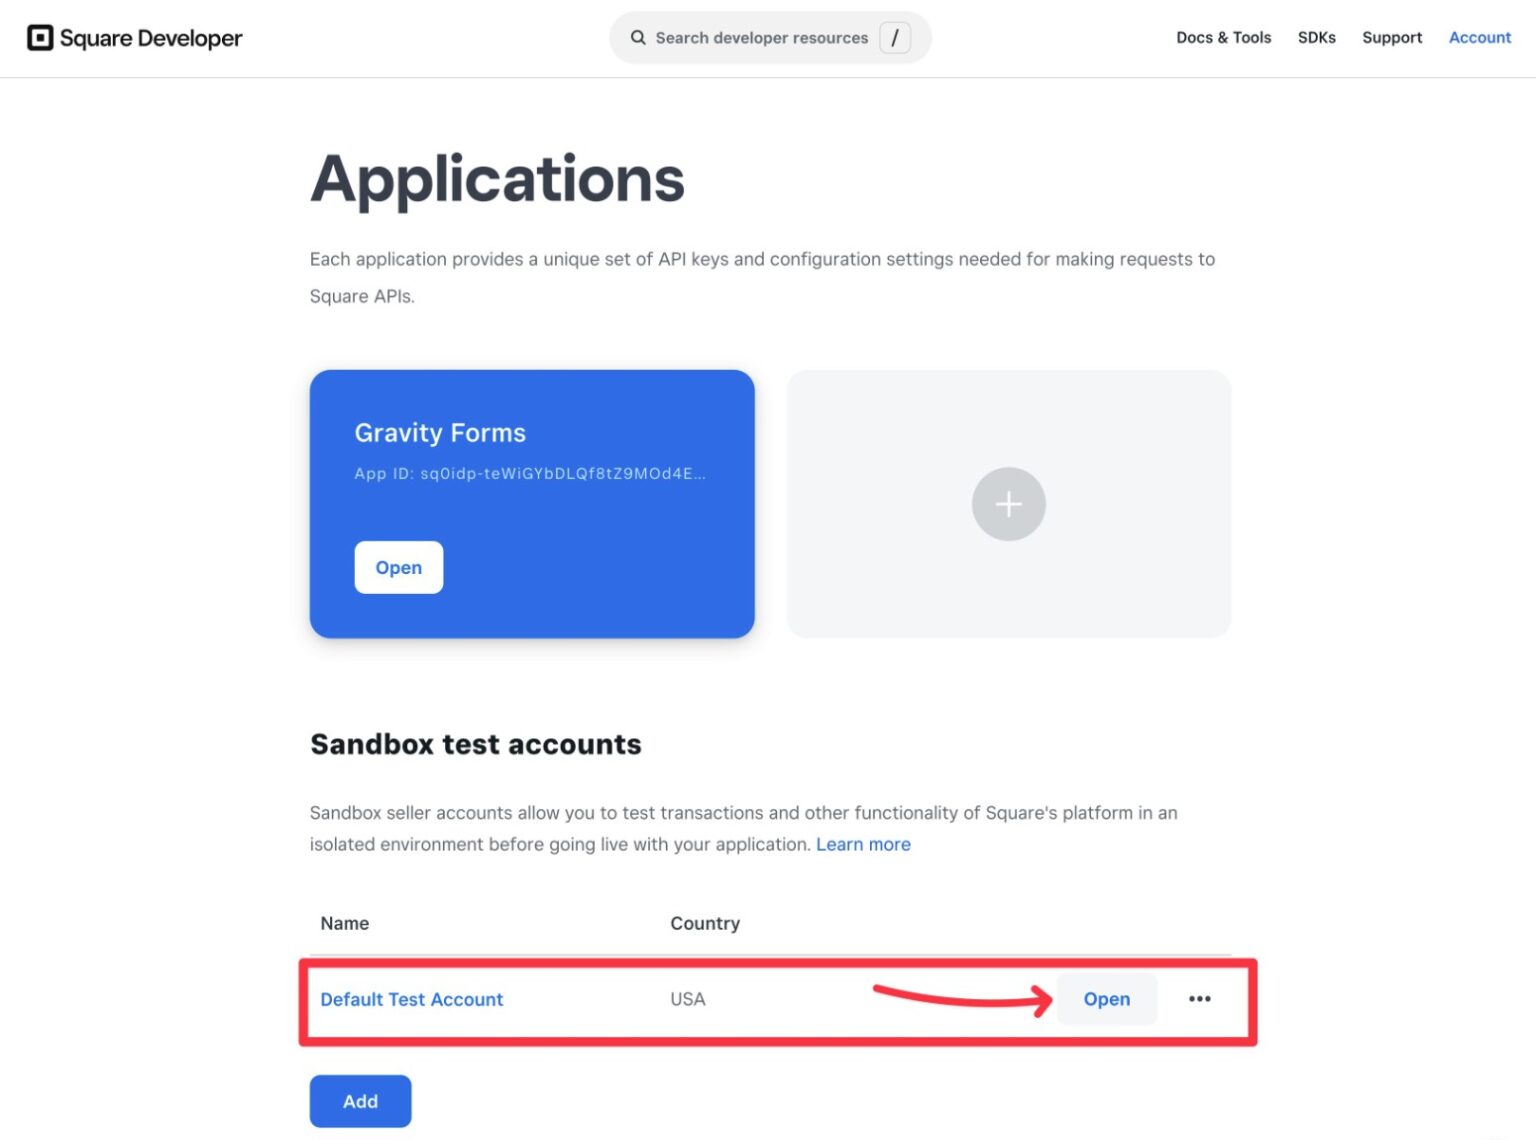Screen dimensions: 1536x1140
Task: Open the Docs & Tools menu
Action: click(x=1223, y=37)
